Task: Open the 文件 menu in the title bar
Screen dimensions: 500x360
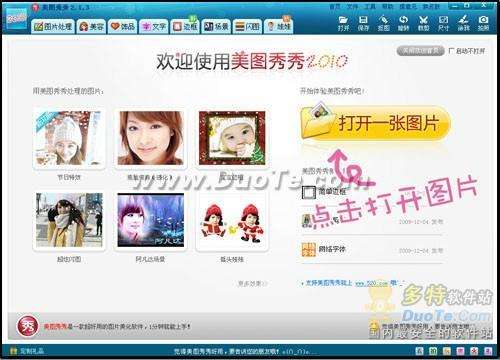Action: pos(352,7)
